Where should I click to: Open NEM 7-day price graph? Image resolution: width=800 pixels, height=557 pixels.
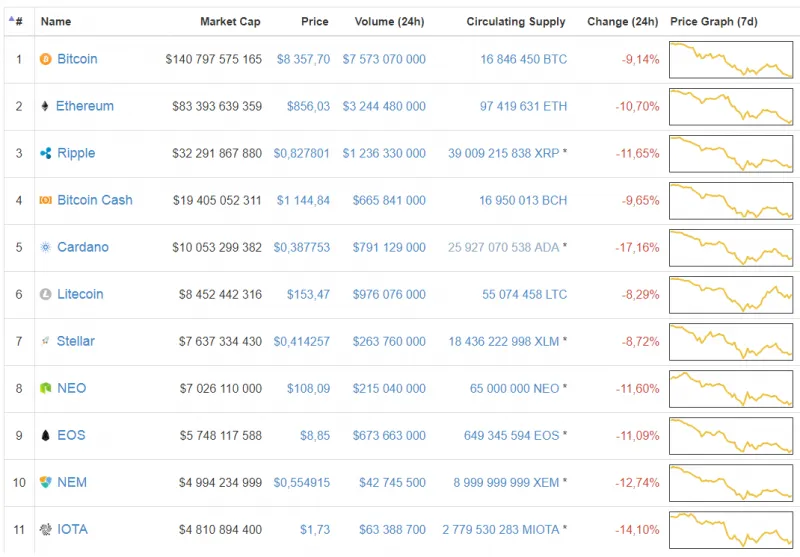[x=731, y=483]
